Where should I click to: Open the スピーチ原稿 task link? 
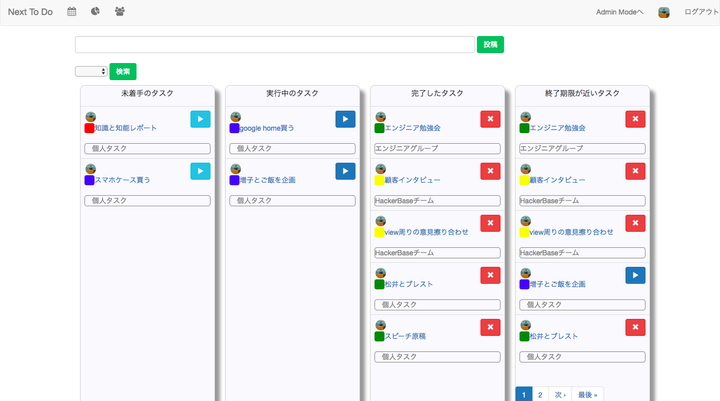click(x=405, y=336)
